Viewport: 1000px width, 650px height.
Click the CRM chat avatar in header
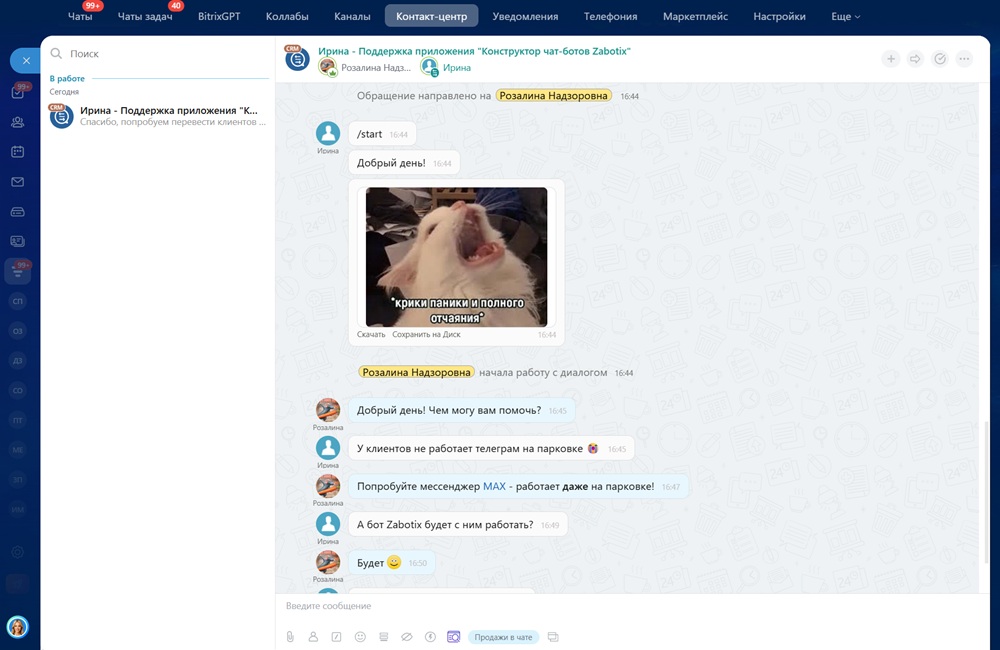tap(297, 59)
